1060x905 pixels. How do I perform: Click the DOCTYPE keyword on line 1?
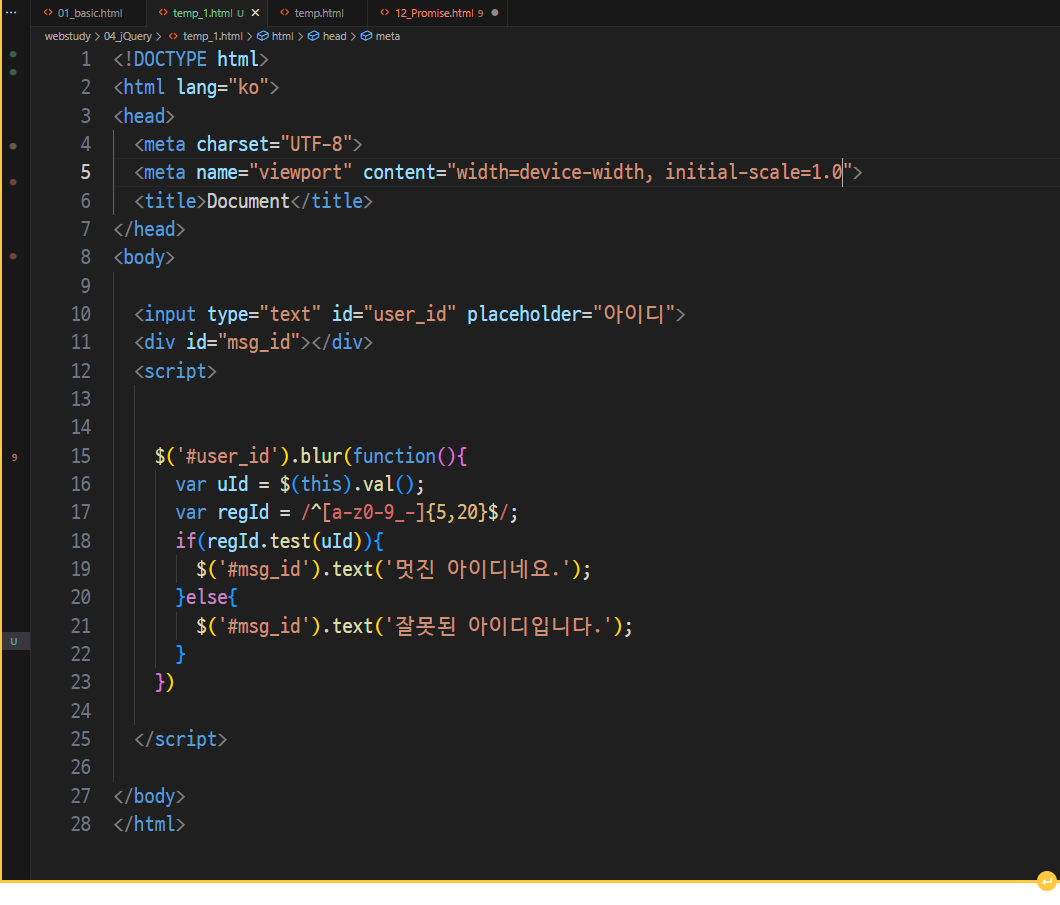point(170,59)
